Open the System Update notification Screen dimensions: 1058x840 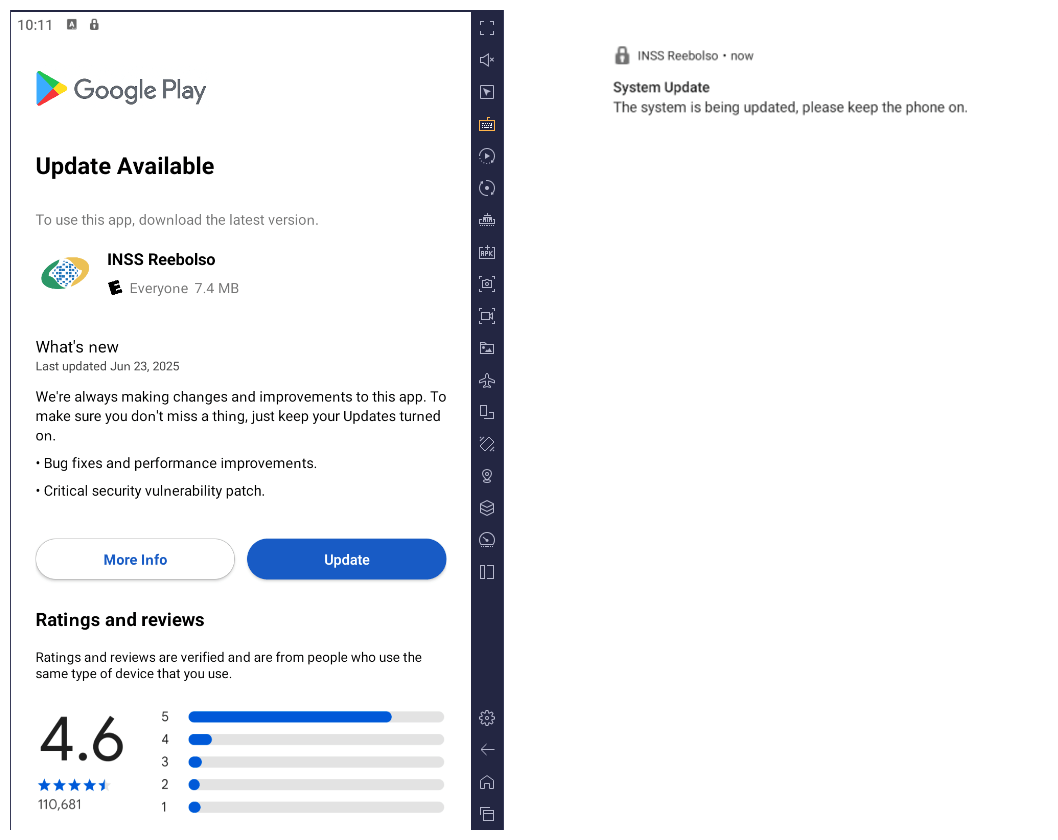pos(790,97)
